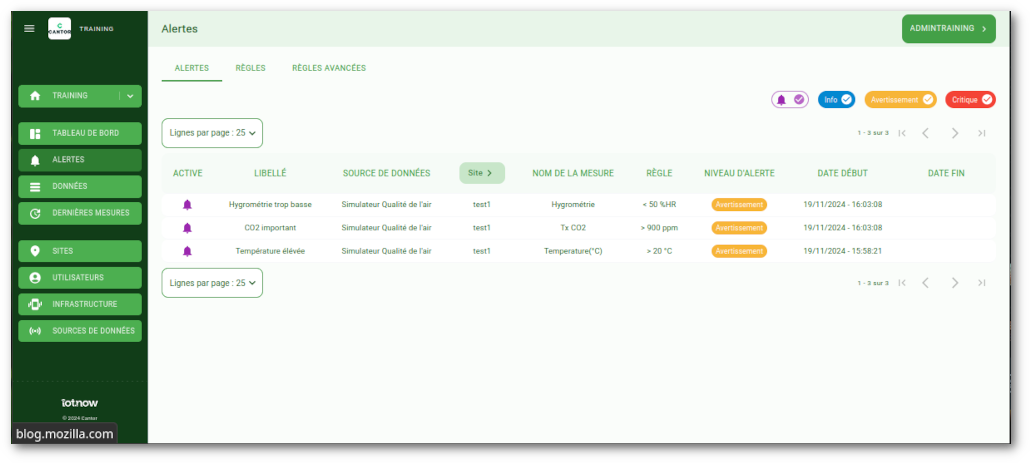The image size is (1030, 463).
Task: Expand the TRAINING site selector dropdown
Action: click(x=130, y=96)
